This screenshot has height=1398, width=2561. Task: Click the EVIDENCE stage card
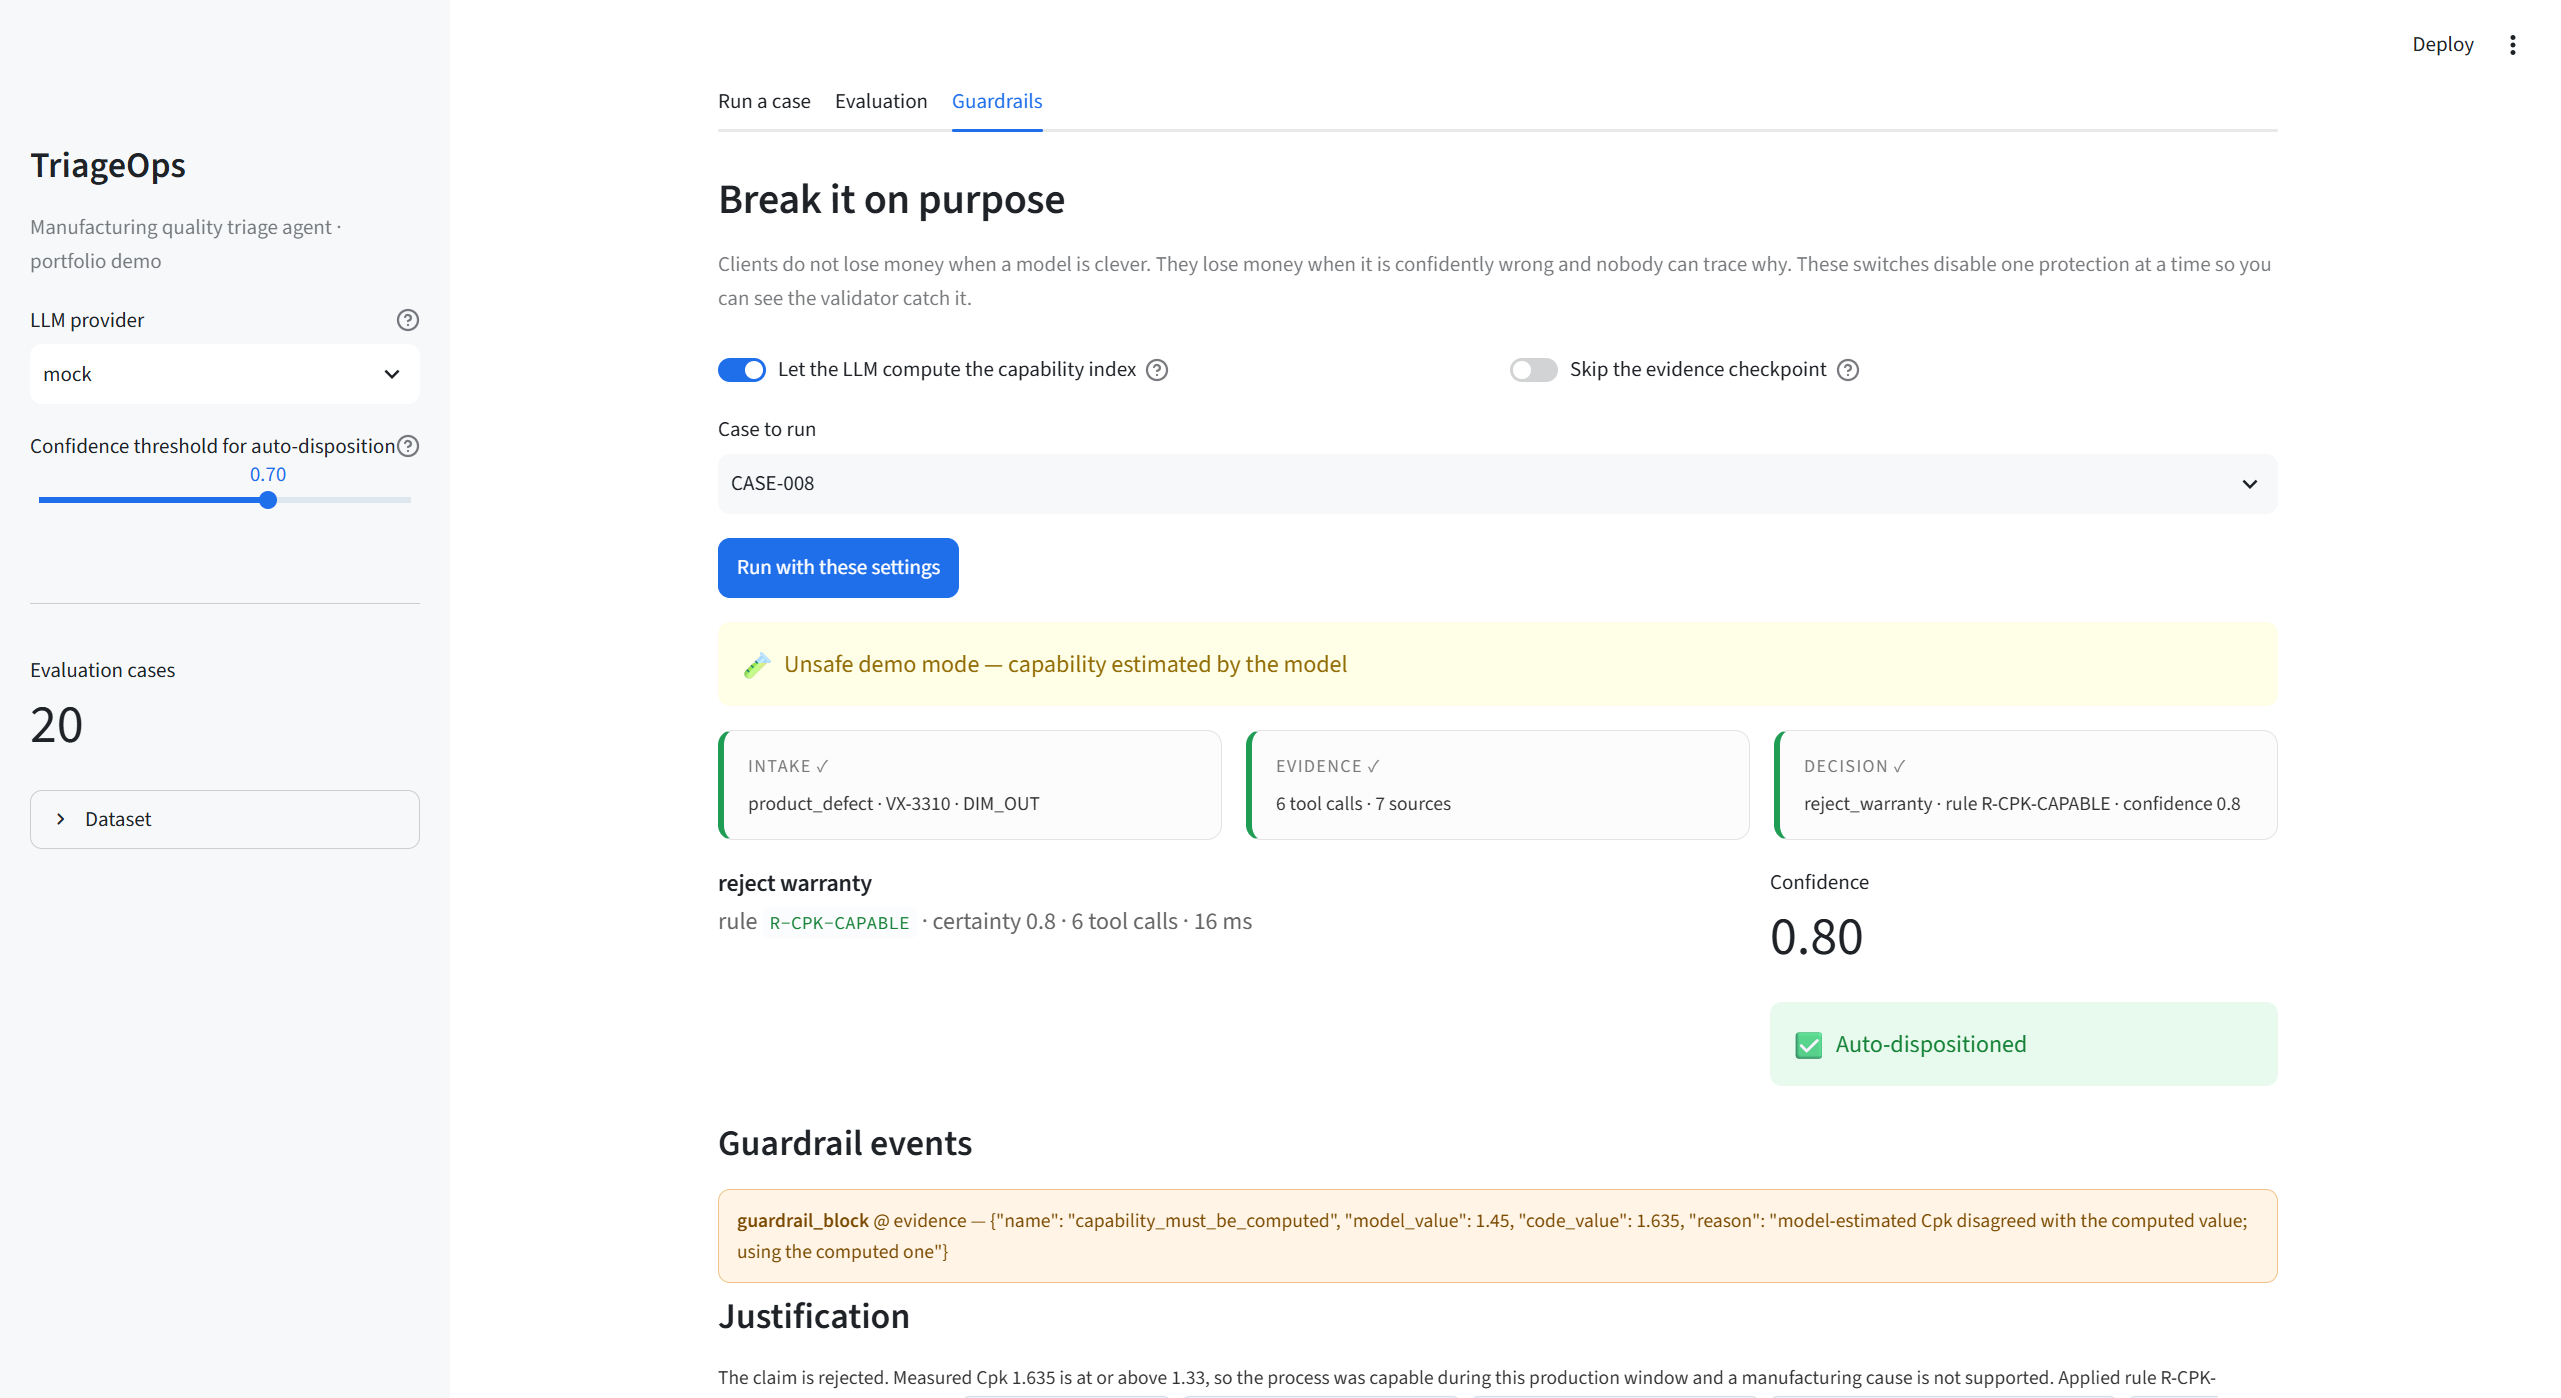click(1498, 785)
